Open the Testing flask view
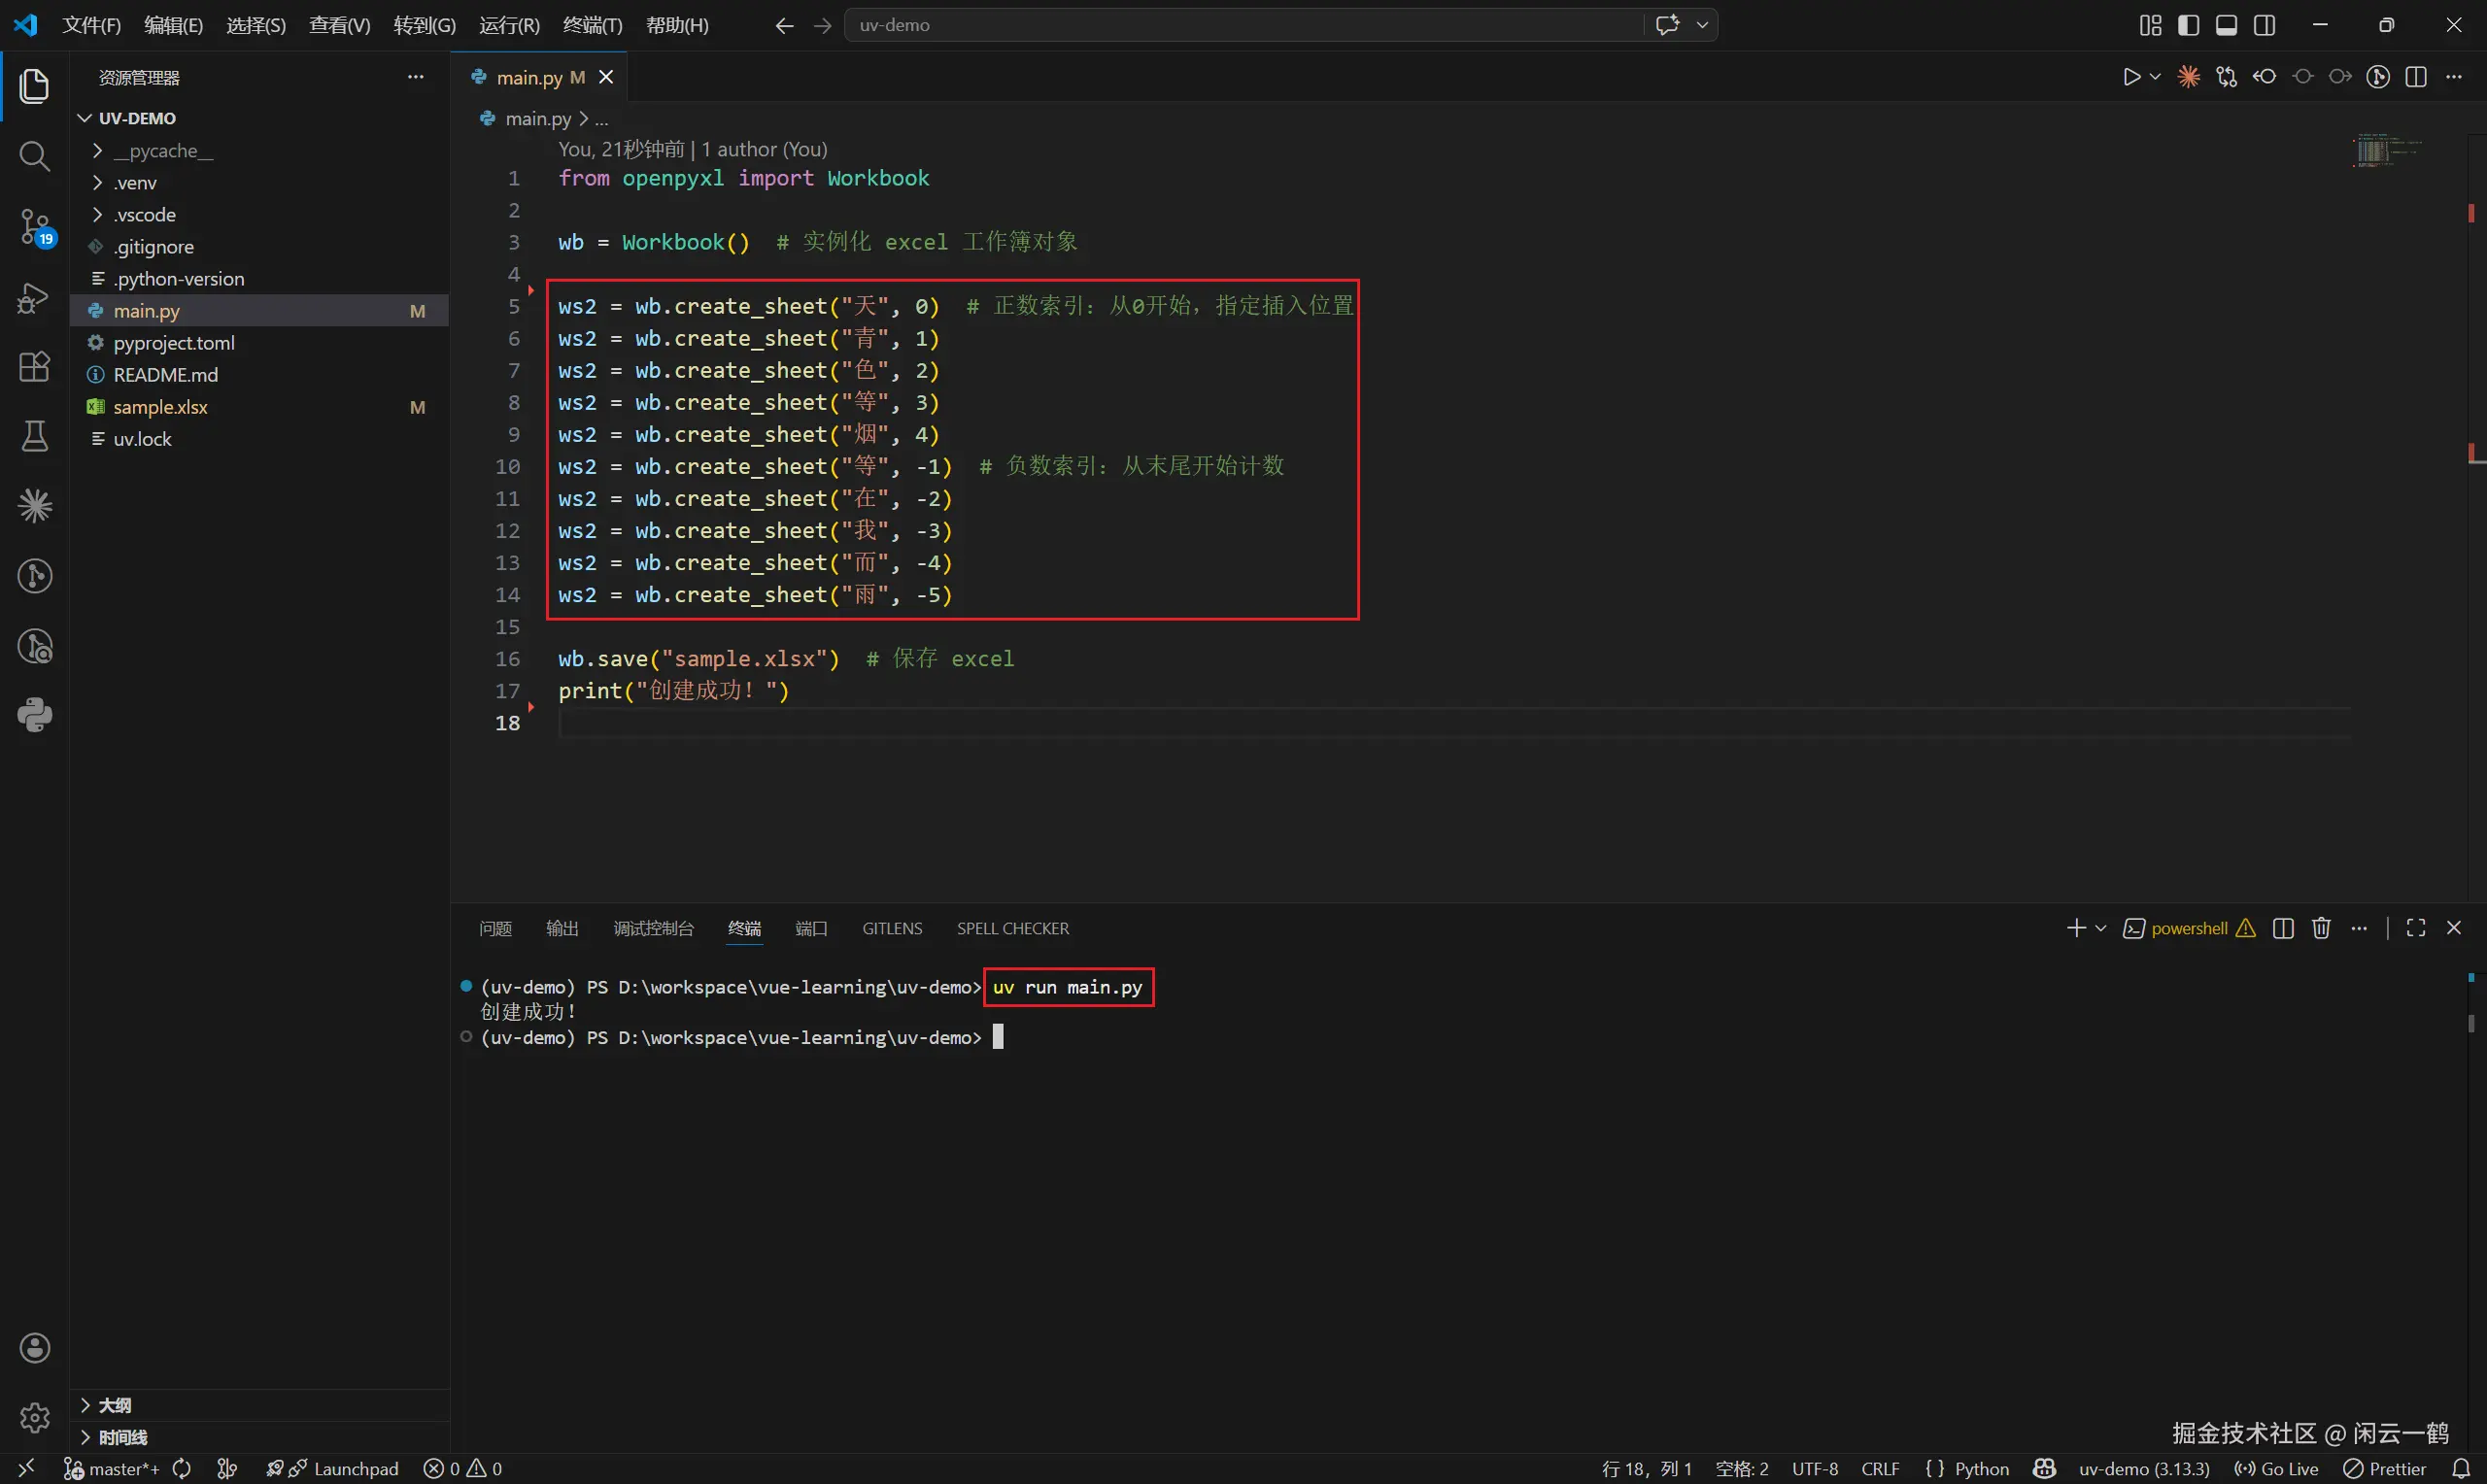Screen dimensions: 2487x1484 (x=34, y=436)
